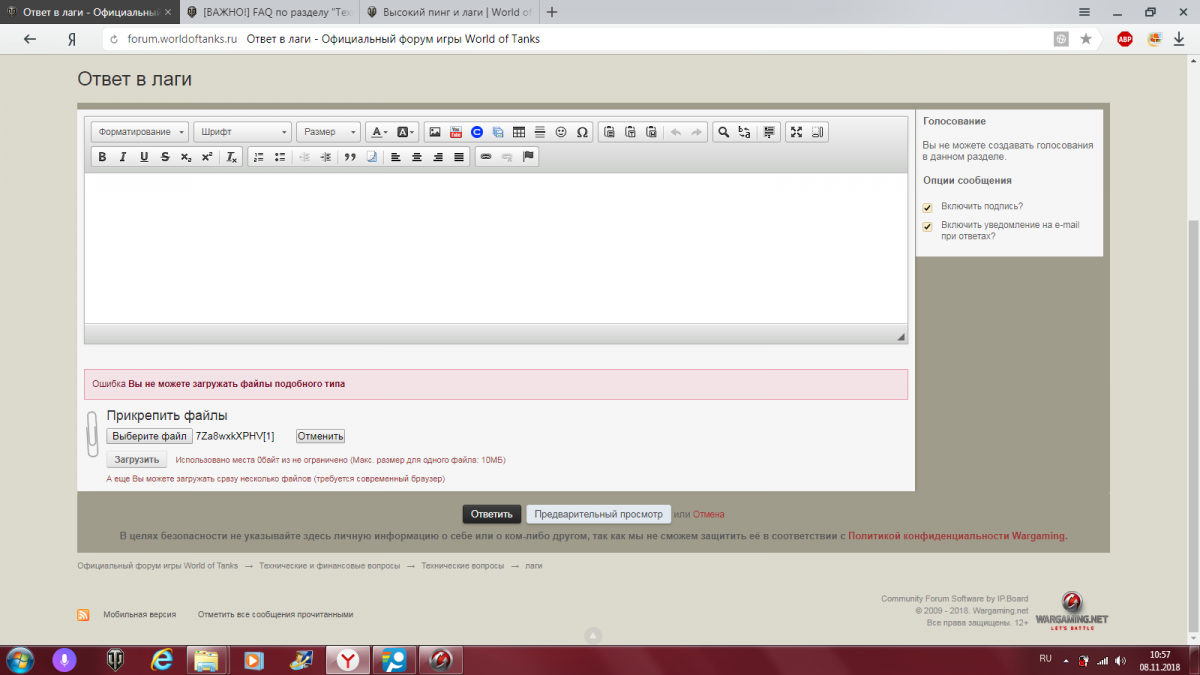Screen dimensions: 1200x675
Task: Open 'Форматирование' dropdown
Action: [139, 132]
